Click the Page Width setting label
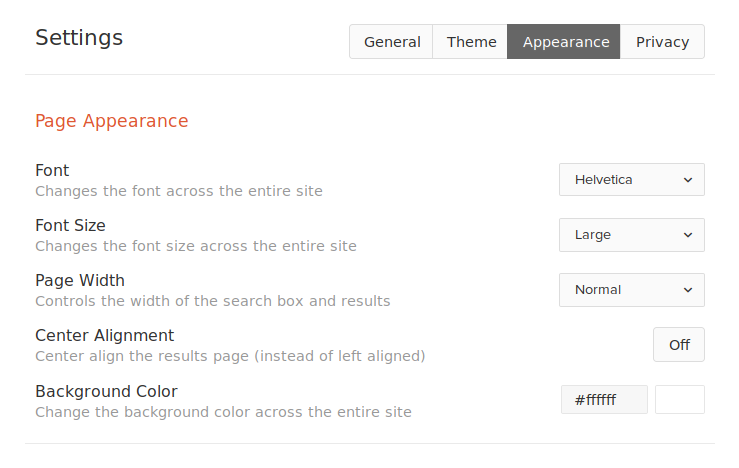The width and height of the screenshot is (739, 468). (x=80, y=280)
